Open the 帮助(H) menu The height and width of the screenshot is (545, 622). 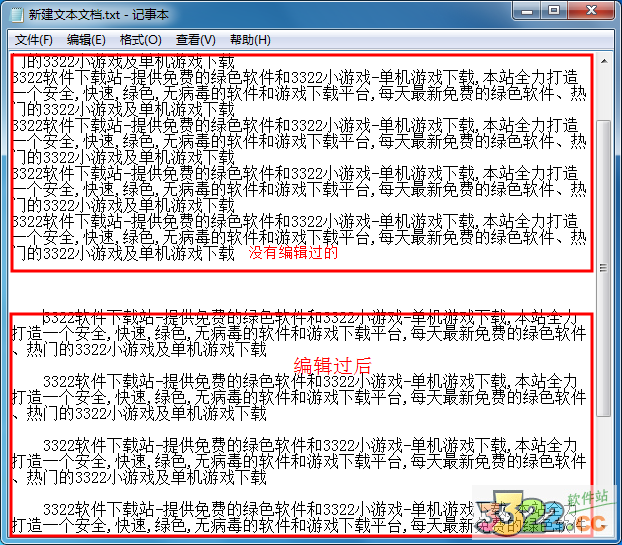click(250, 40)
